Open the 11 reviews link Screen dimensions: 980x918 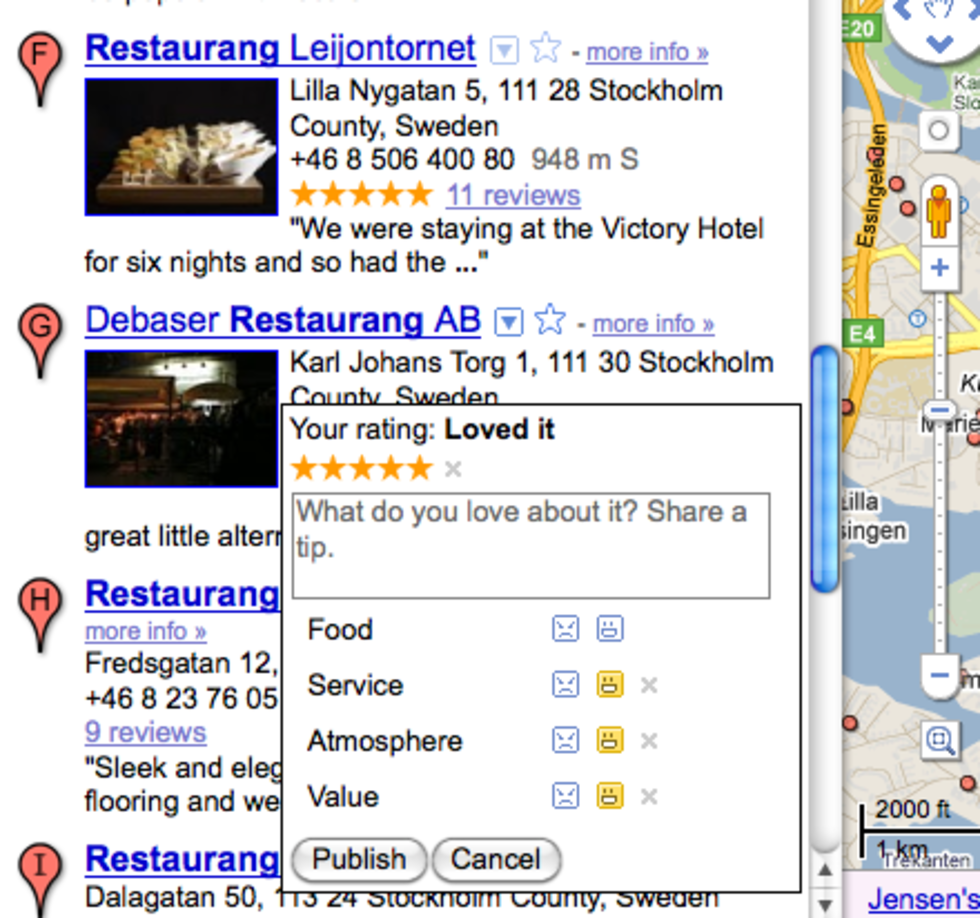513,195
